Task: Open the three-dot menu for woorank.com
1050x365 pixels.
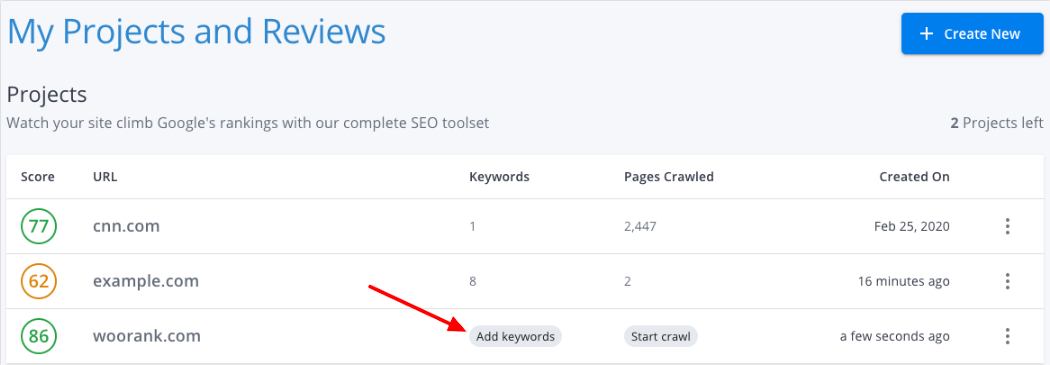Action: point(1007,336)
